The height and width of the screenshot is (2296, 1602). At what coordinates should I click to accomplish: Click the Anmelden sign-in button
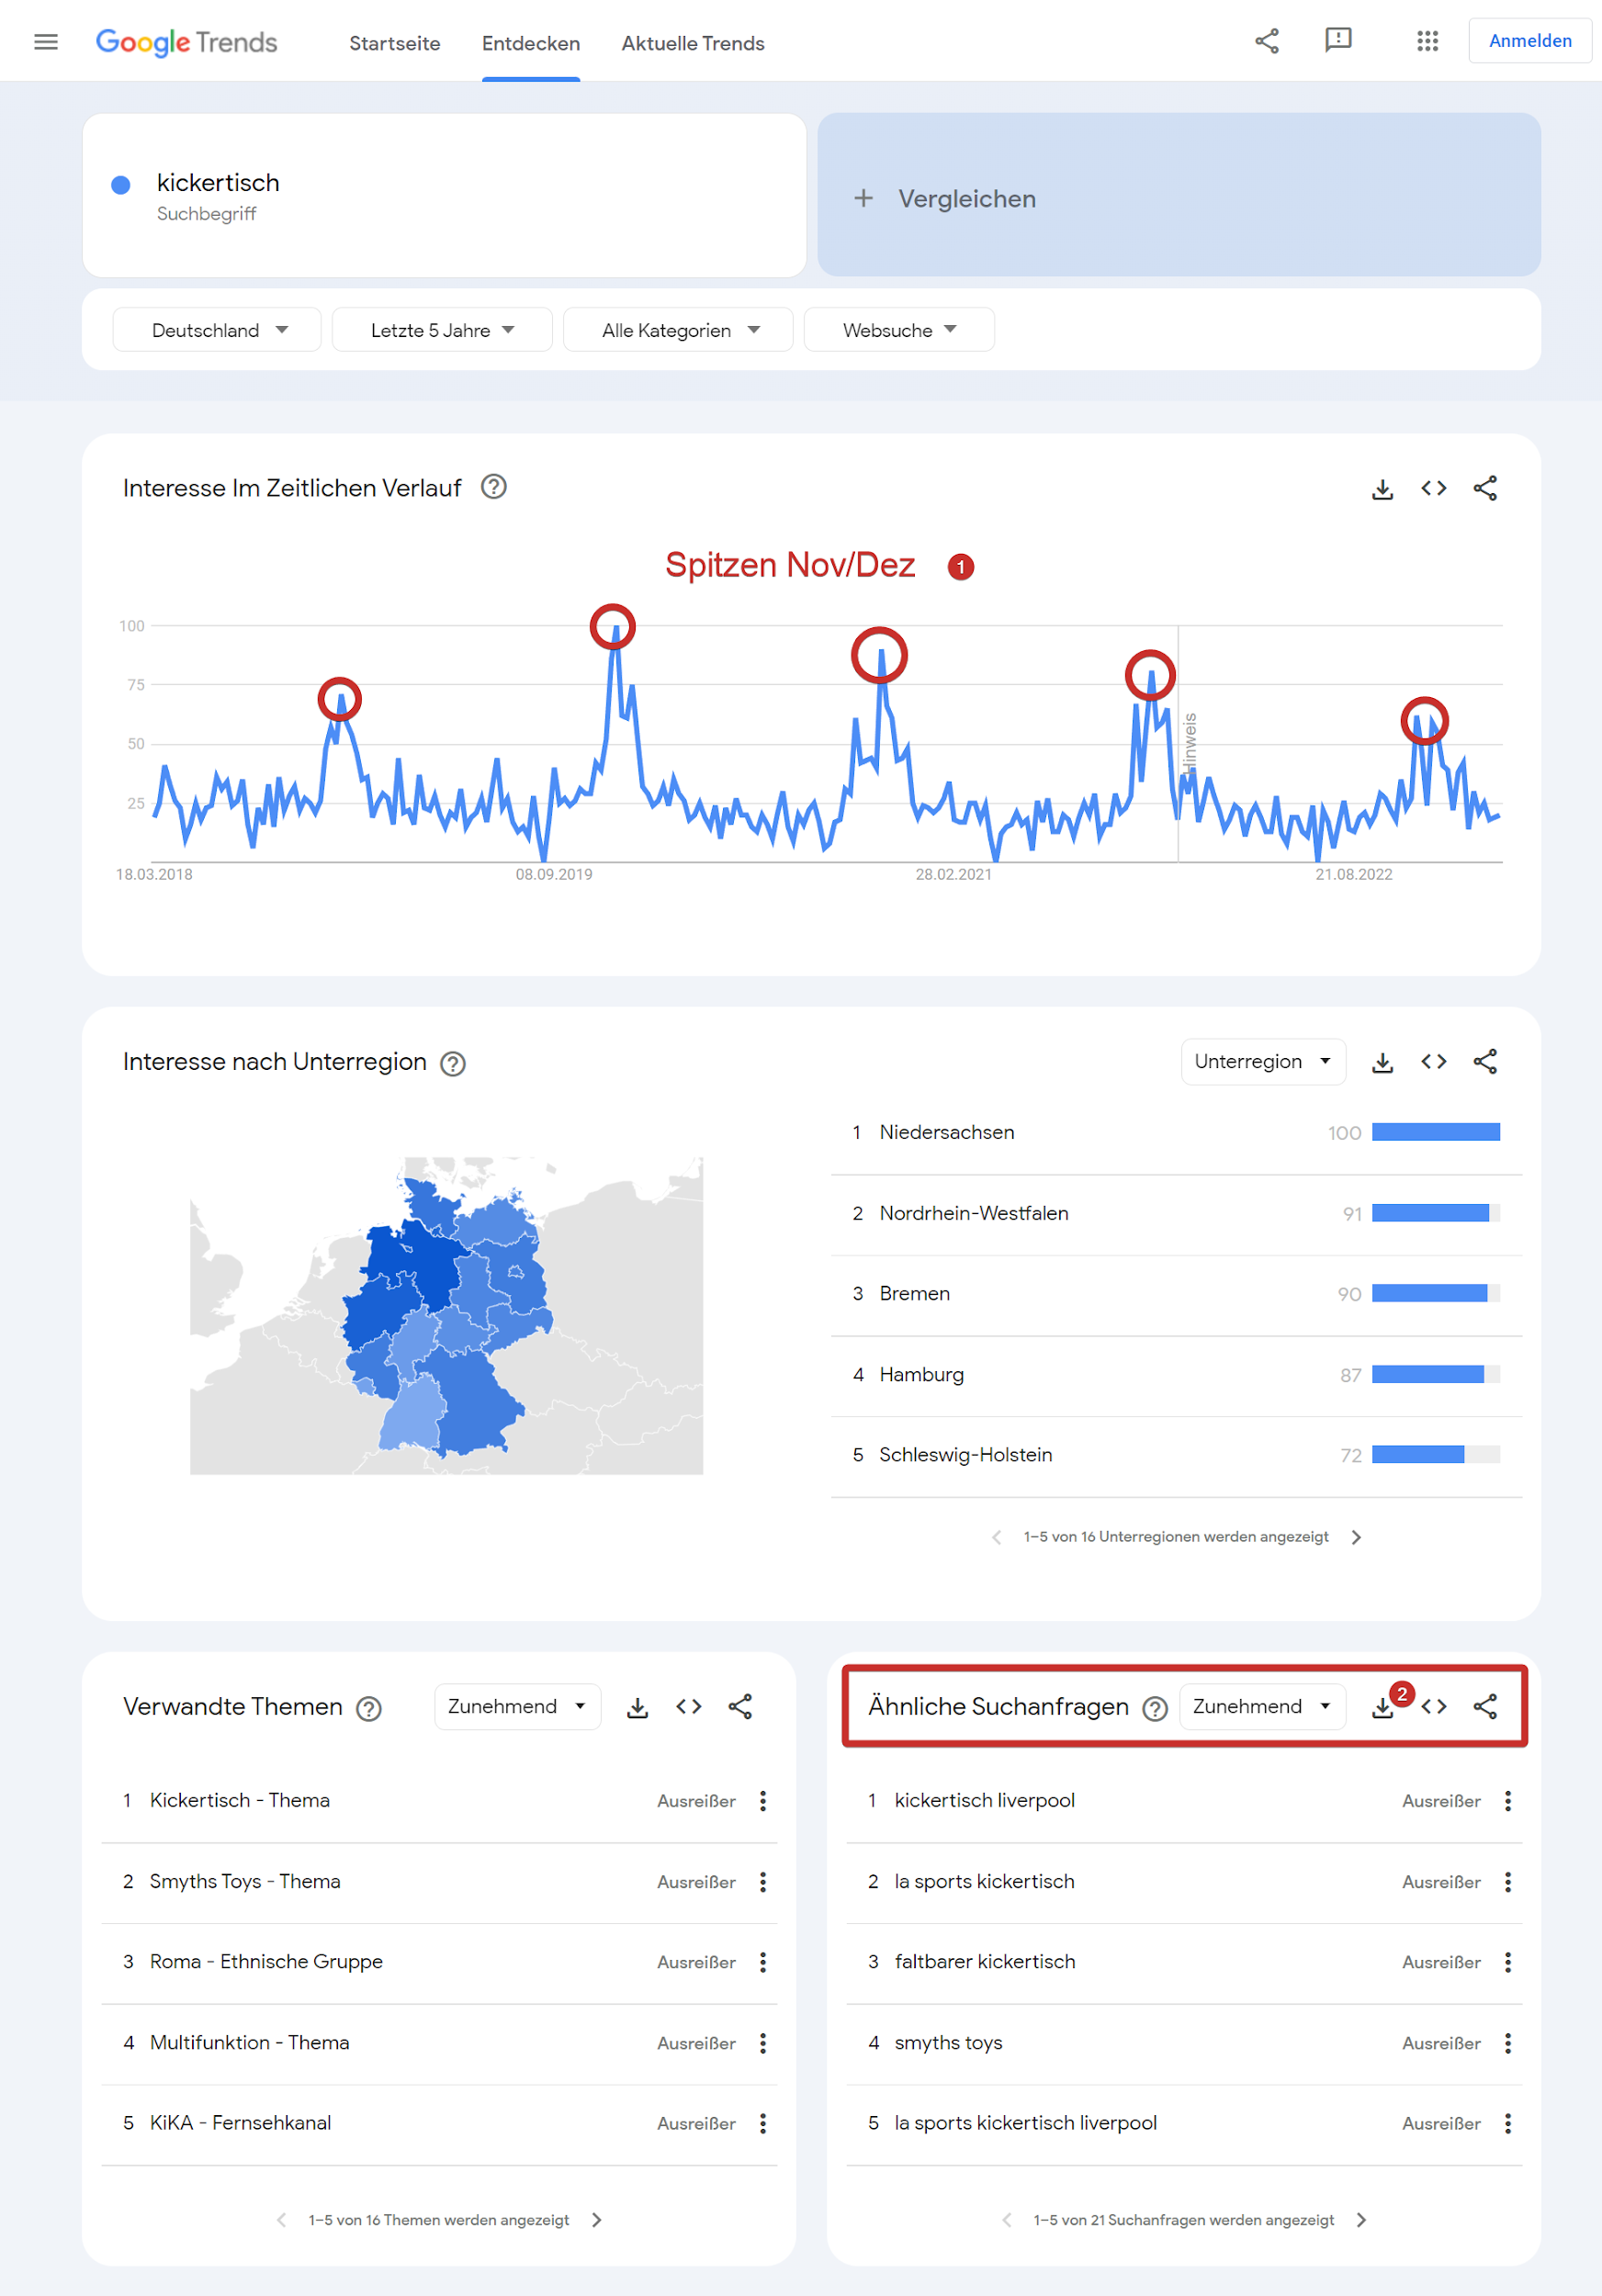[x=1529, y=41]
